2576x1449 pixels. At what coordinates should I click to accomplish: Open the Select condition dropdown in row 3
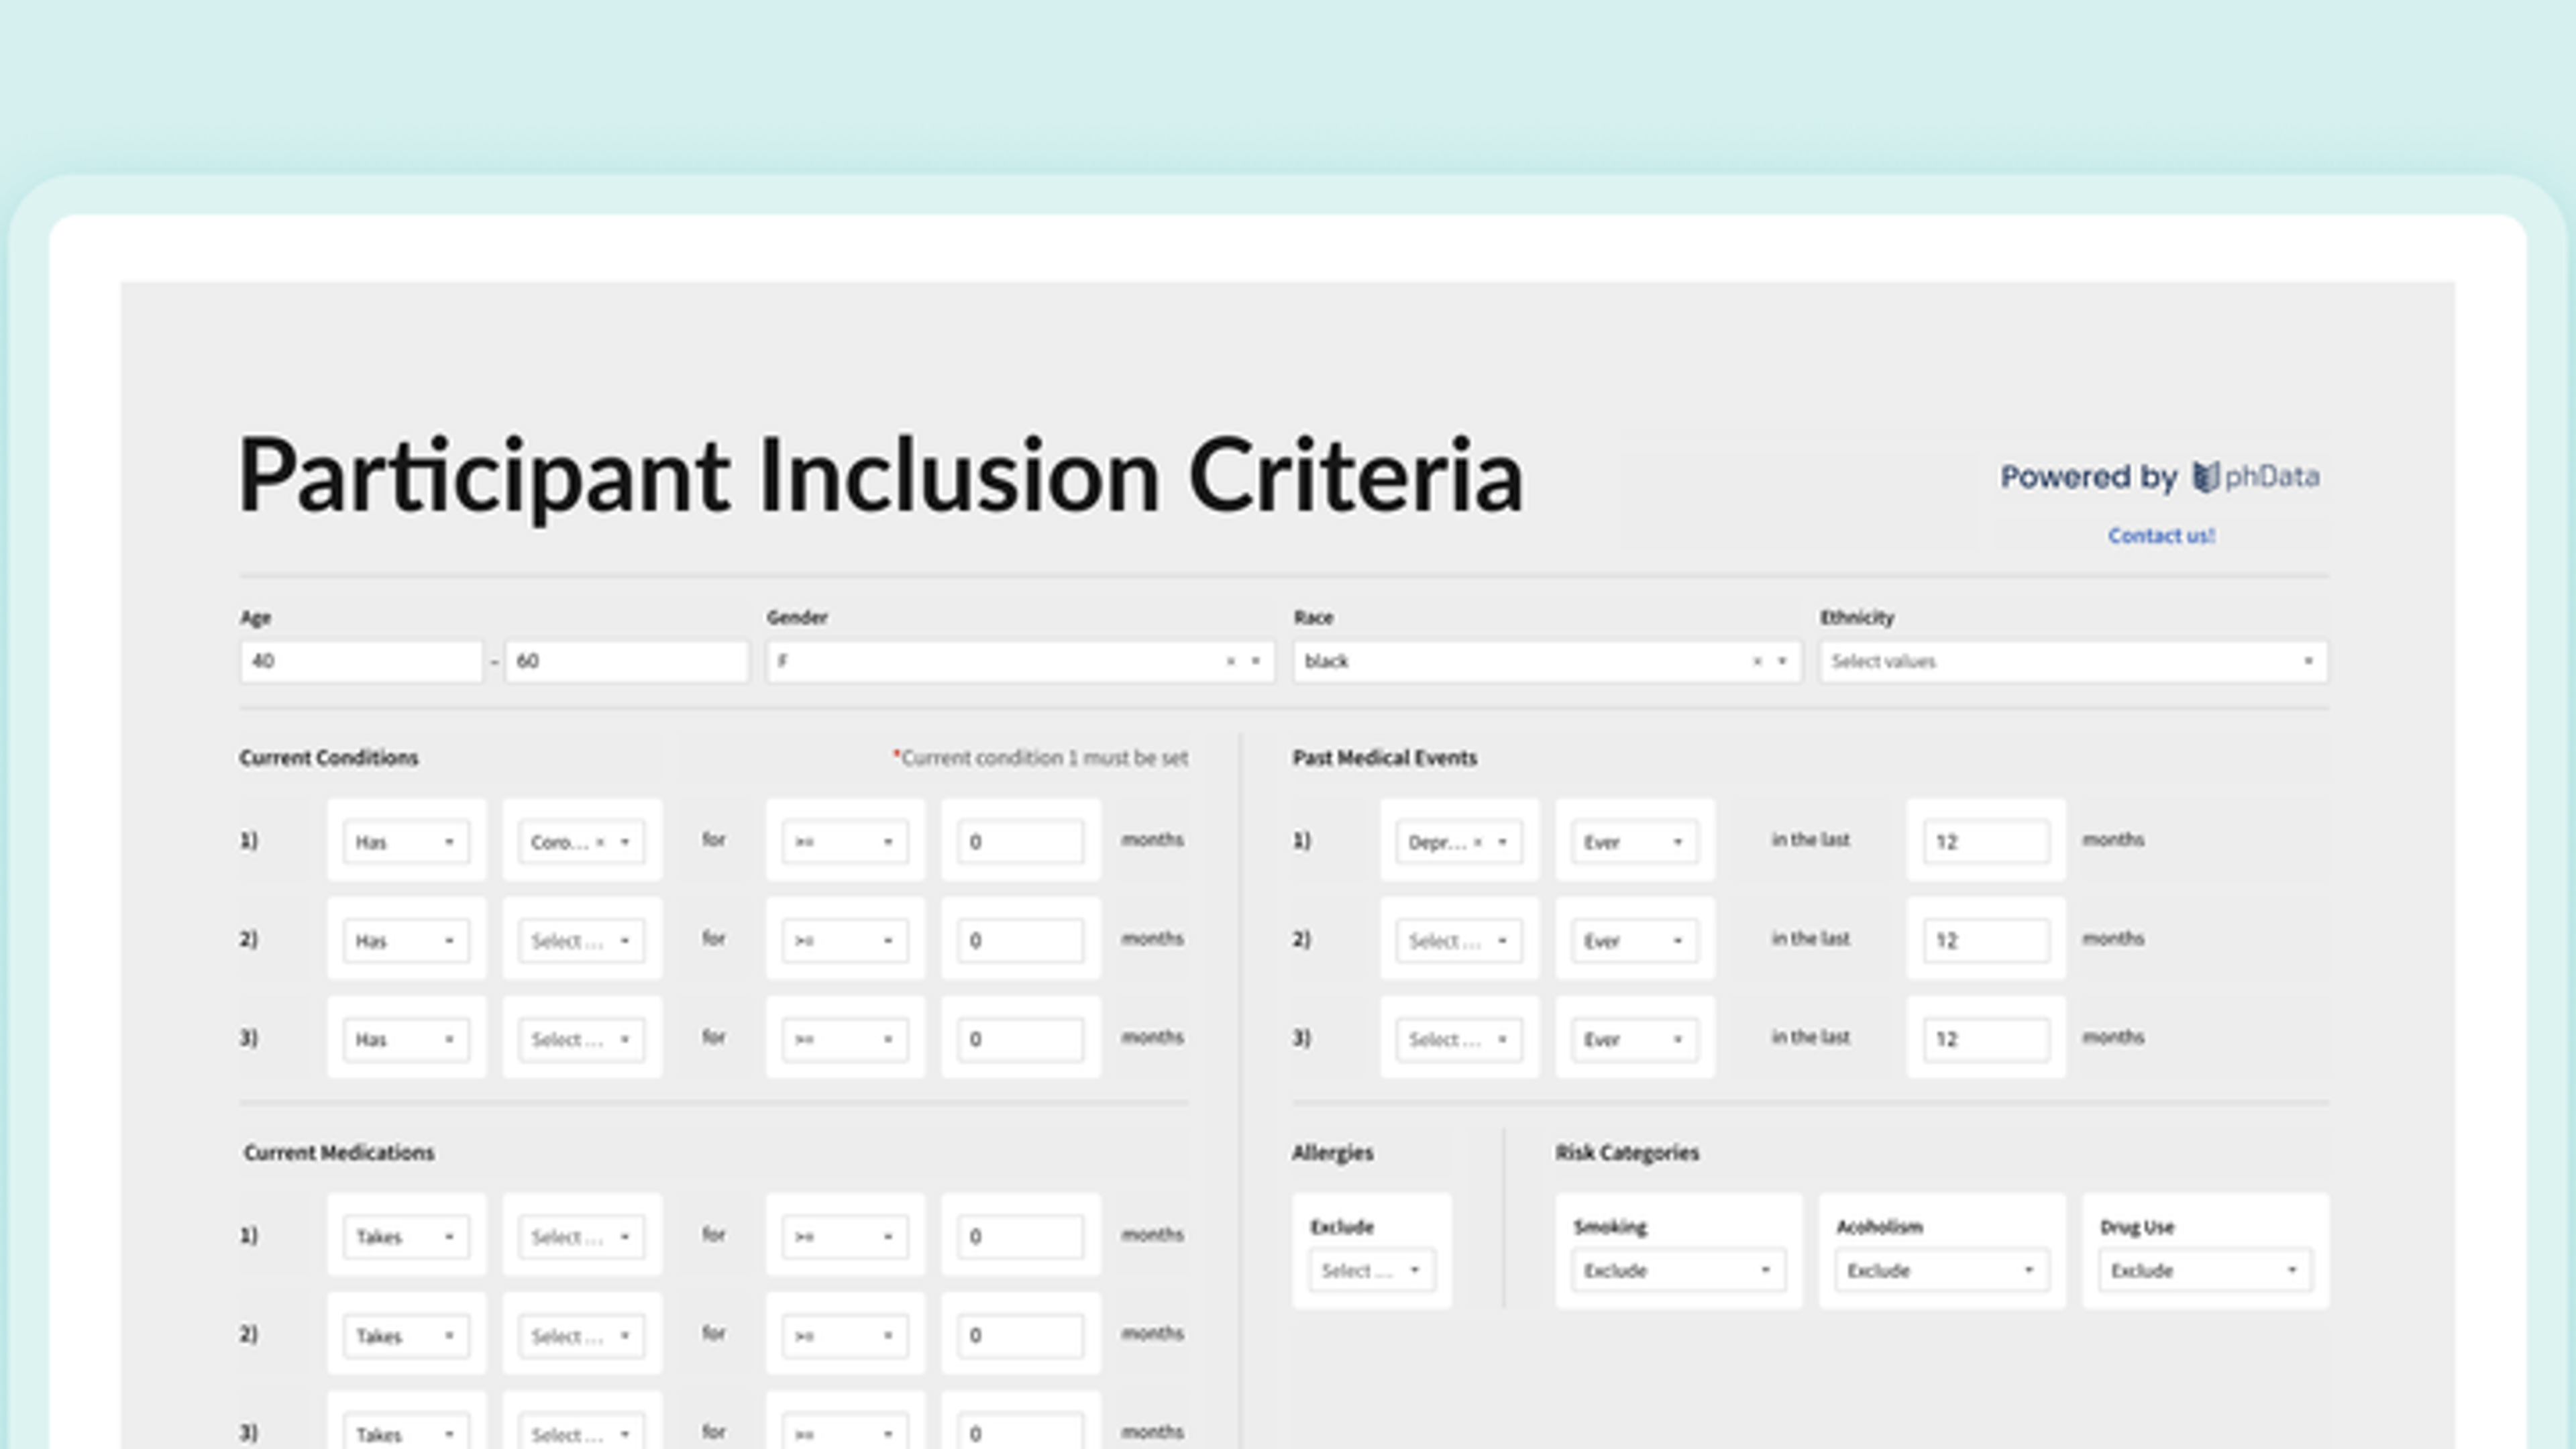(581, 1039)
